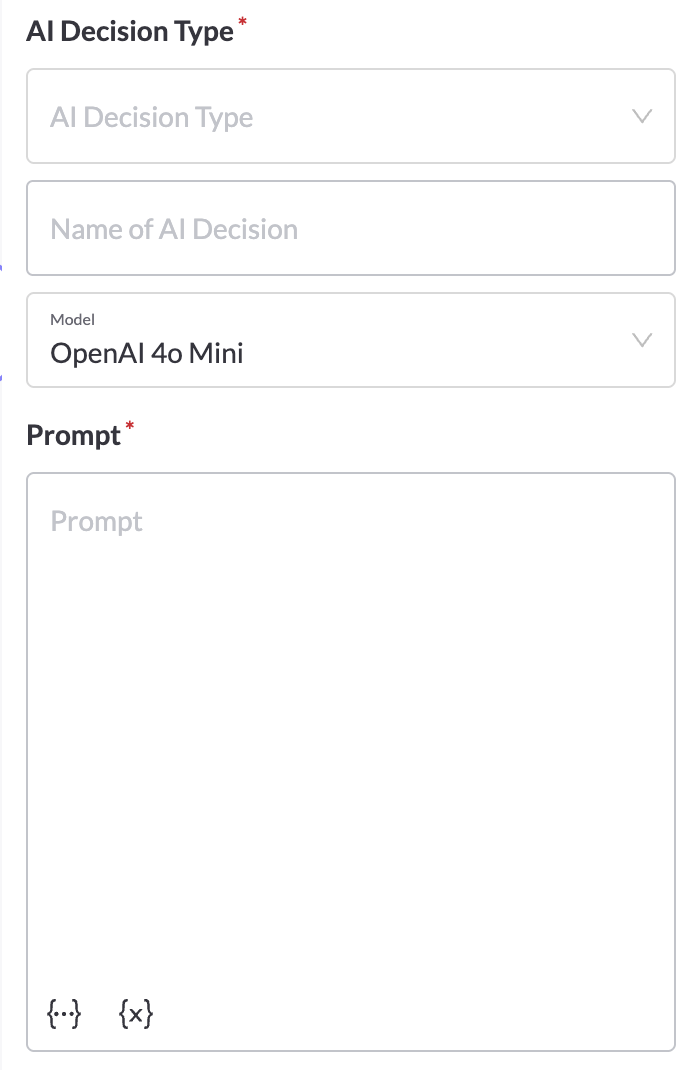Click the red asterisk next to Prompt heading

click(130, 426)
